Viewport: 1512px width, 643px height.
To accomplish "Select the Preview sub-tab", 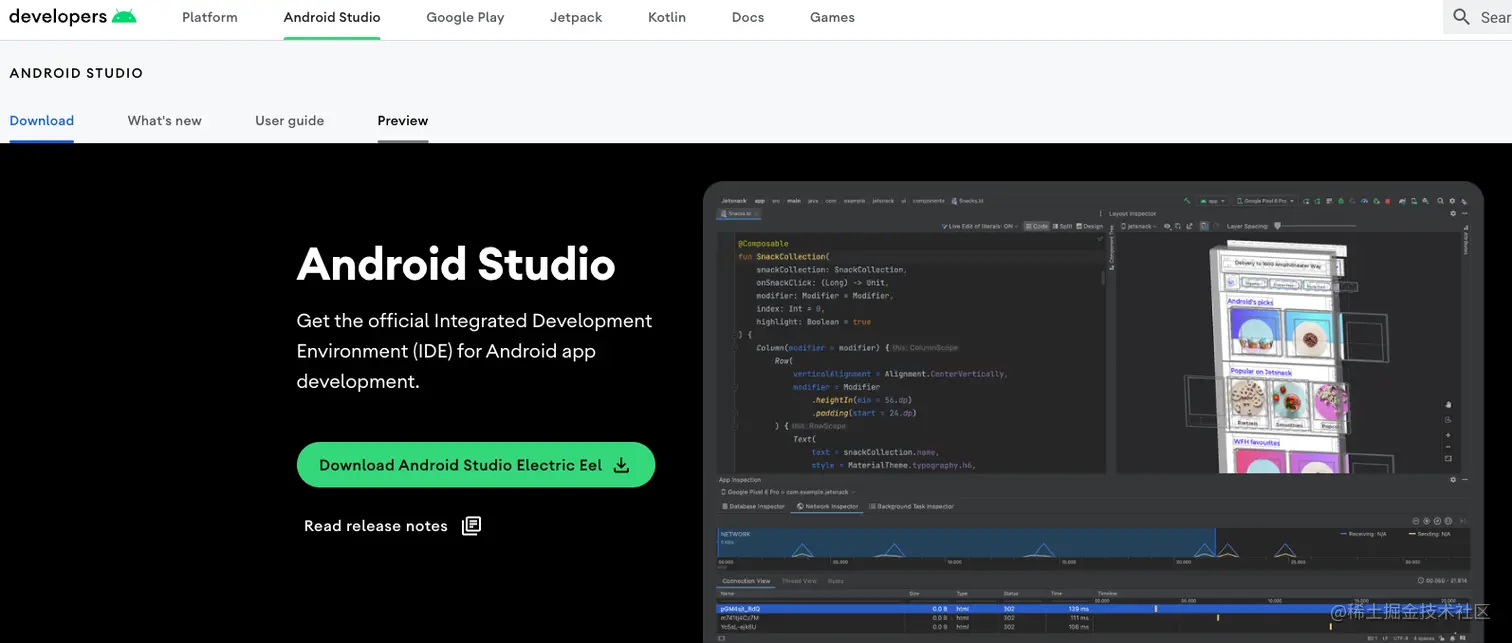I will pyautogui.click(x=403, y=120).
